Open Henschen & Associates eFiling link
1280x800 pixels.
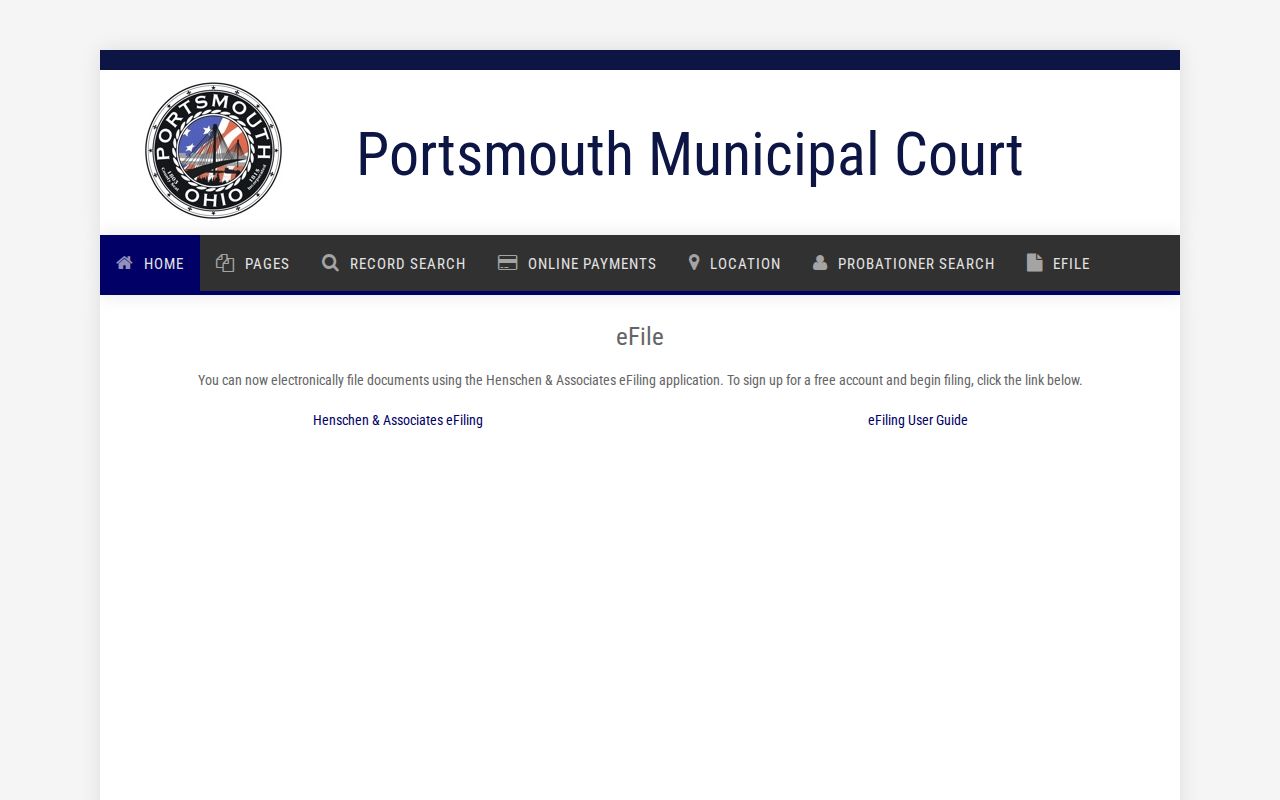(398, 420)
